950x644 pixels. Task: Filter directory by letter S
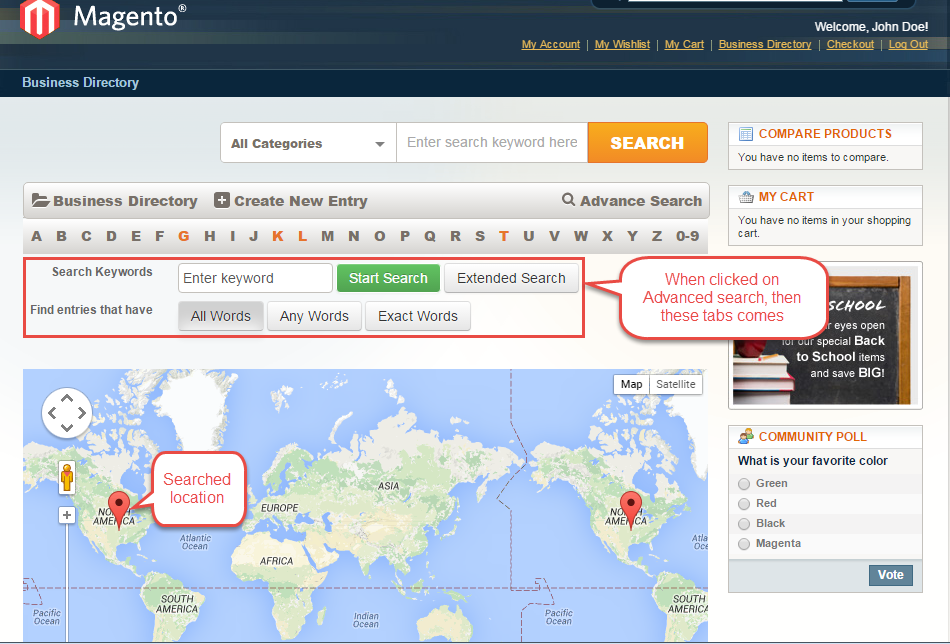tap(480, 236)
